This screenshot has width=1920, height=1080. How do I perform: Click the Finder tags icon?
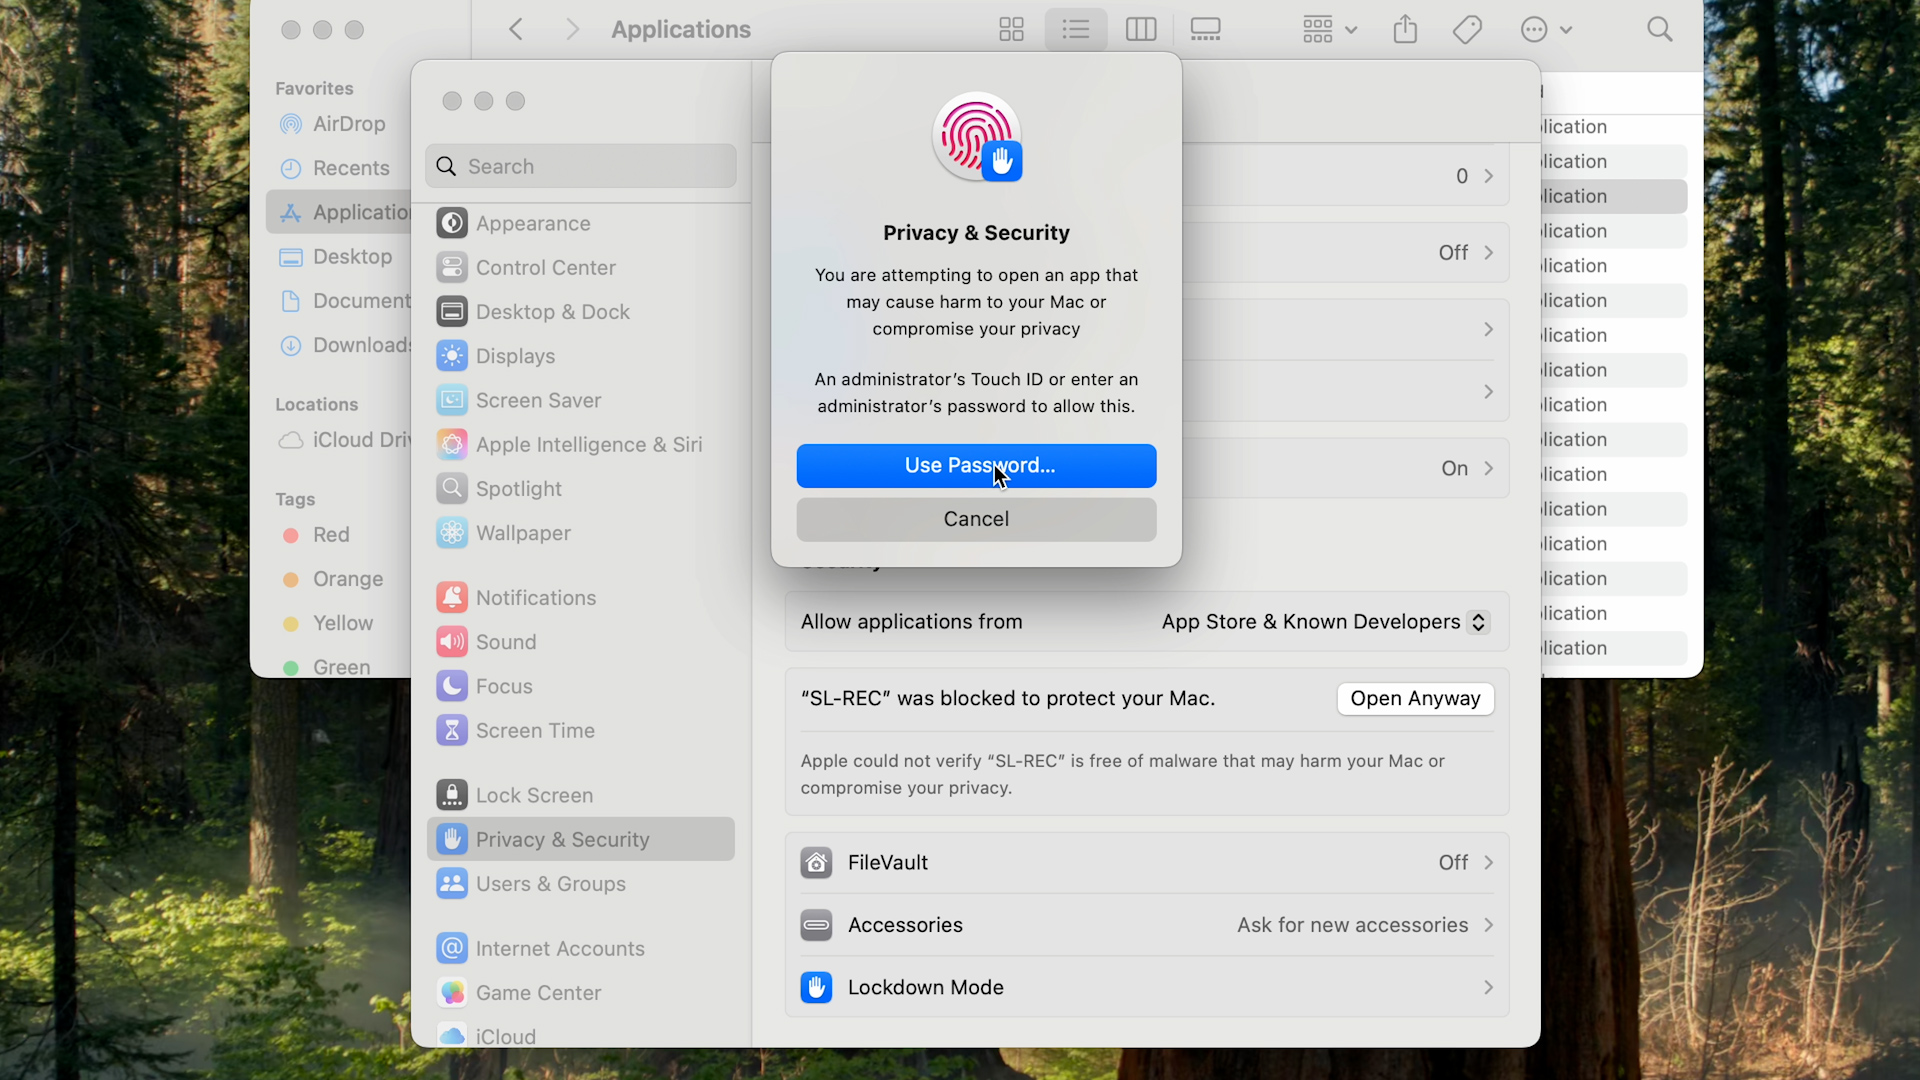[1467, 30]
